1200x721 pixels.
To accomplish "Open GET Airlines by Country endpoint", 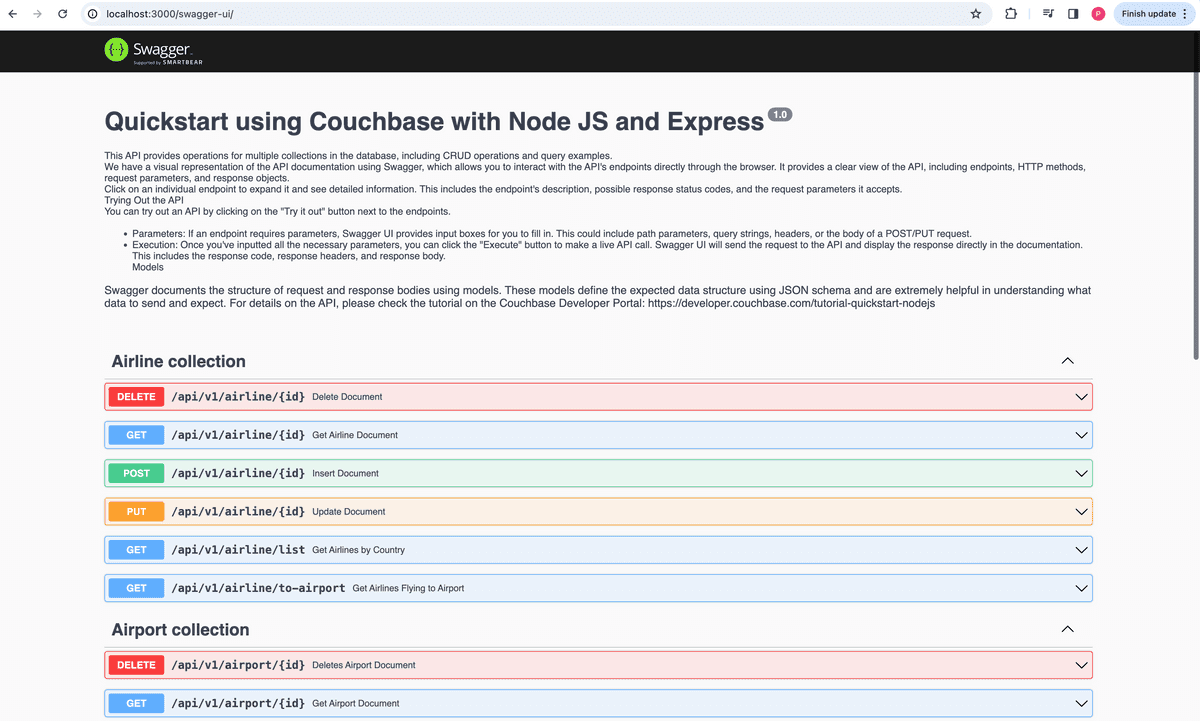I will point(598,550).
